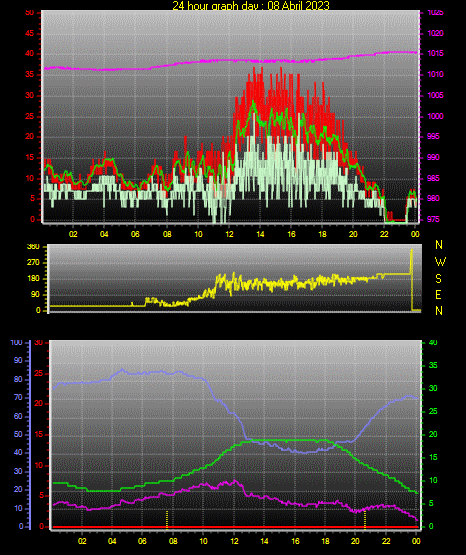Click the W compass direction label
This screenshot has width=466, height=555.
pos(440,262)
